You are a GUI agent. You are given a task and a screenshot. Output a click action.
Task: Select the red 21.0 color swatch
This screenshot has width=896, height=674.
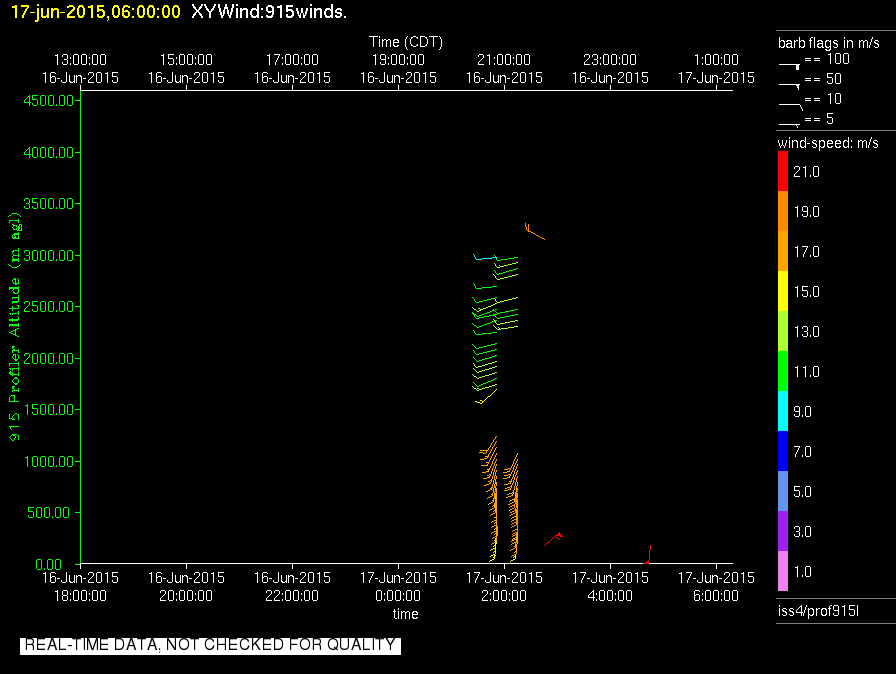click(x=782, y=171)
